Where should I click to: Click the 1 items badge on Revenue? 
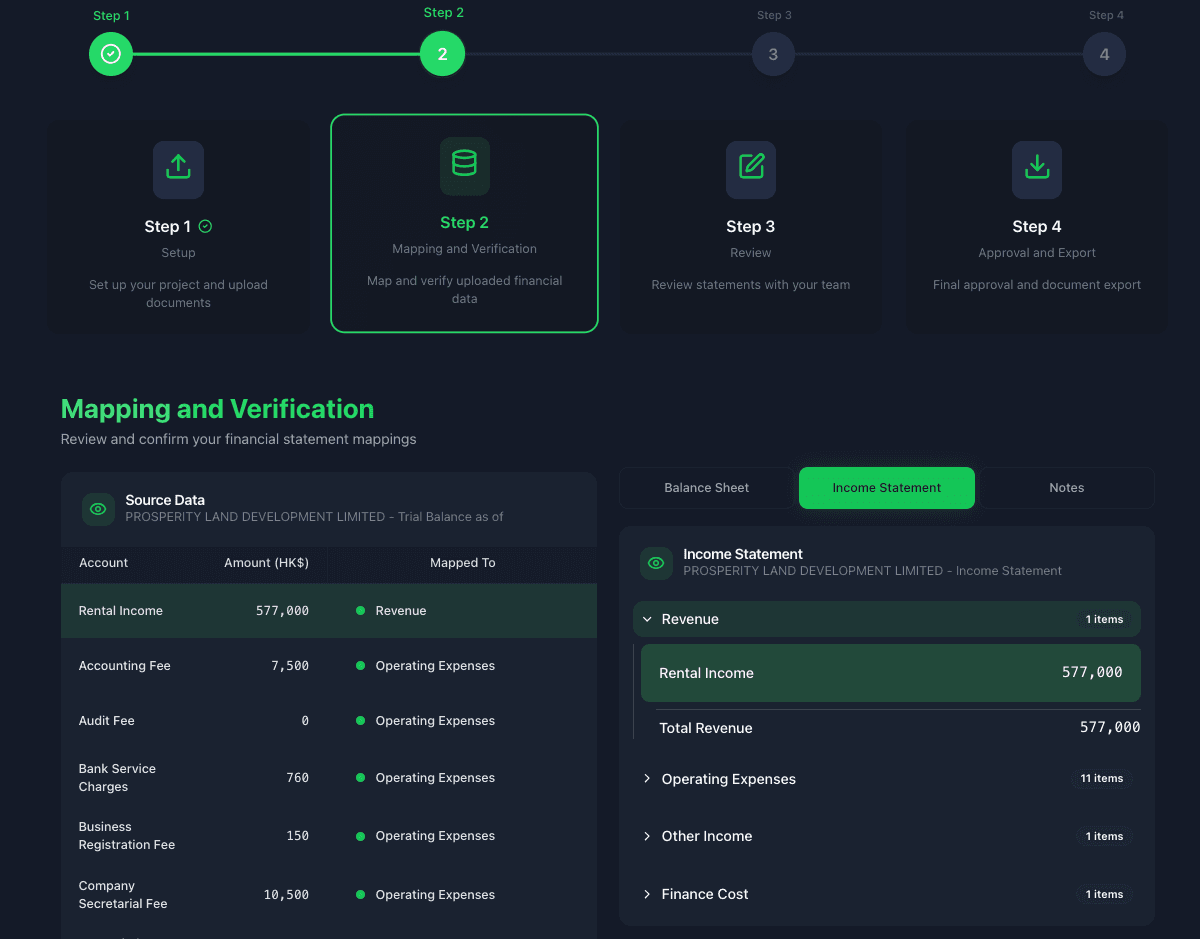point(1105,620)
